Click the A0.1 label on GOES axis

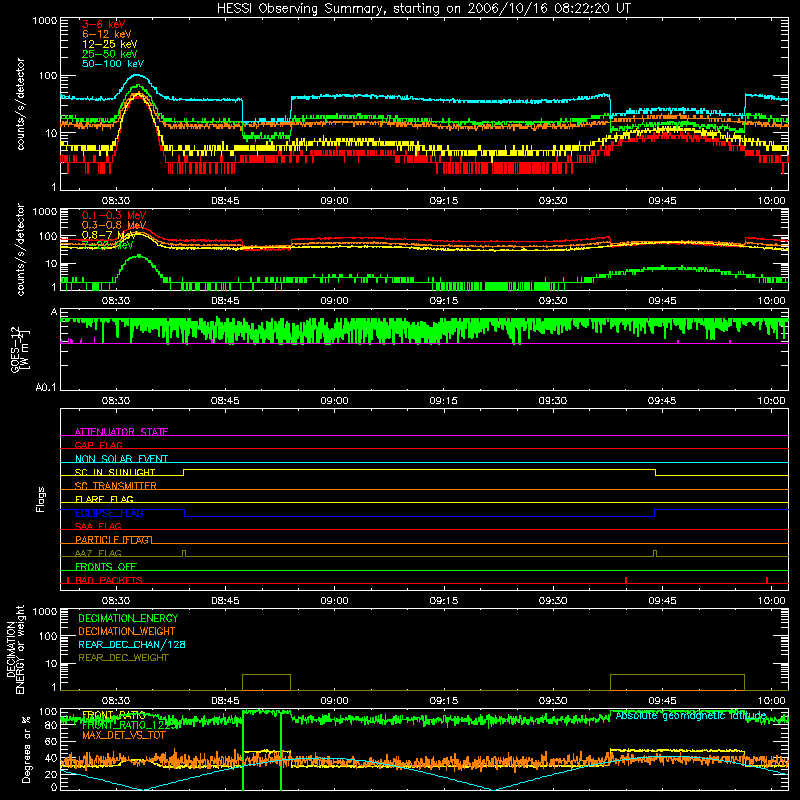(46, 388)
